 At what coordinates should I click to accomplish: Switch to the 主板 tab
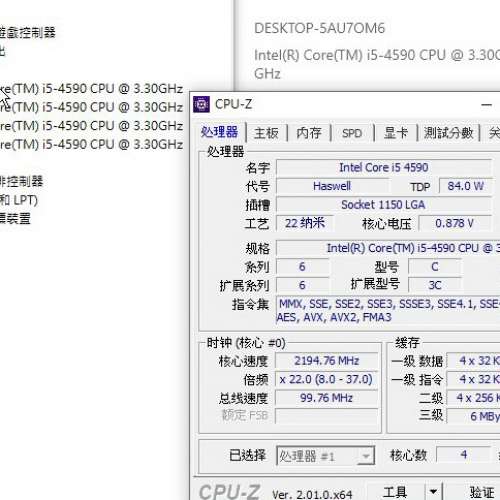(266, 133)
